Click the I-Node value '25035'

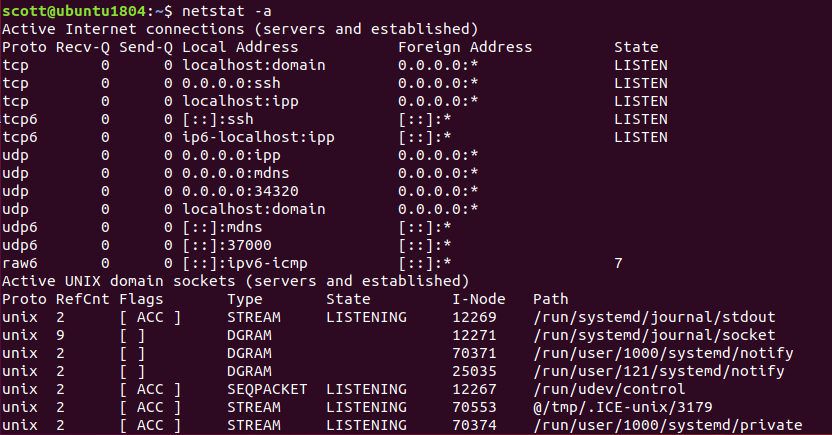point(474,371)
